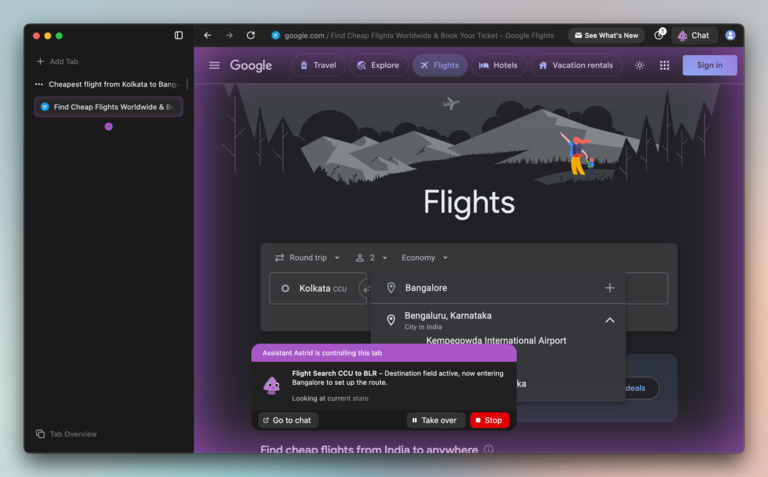
Task: Select the Cheapest flight from Kolkata sidebar tab
Action: (x=109, y=84)
